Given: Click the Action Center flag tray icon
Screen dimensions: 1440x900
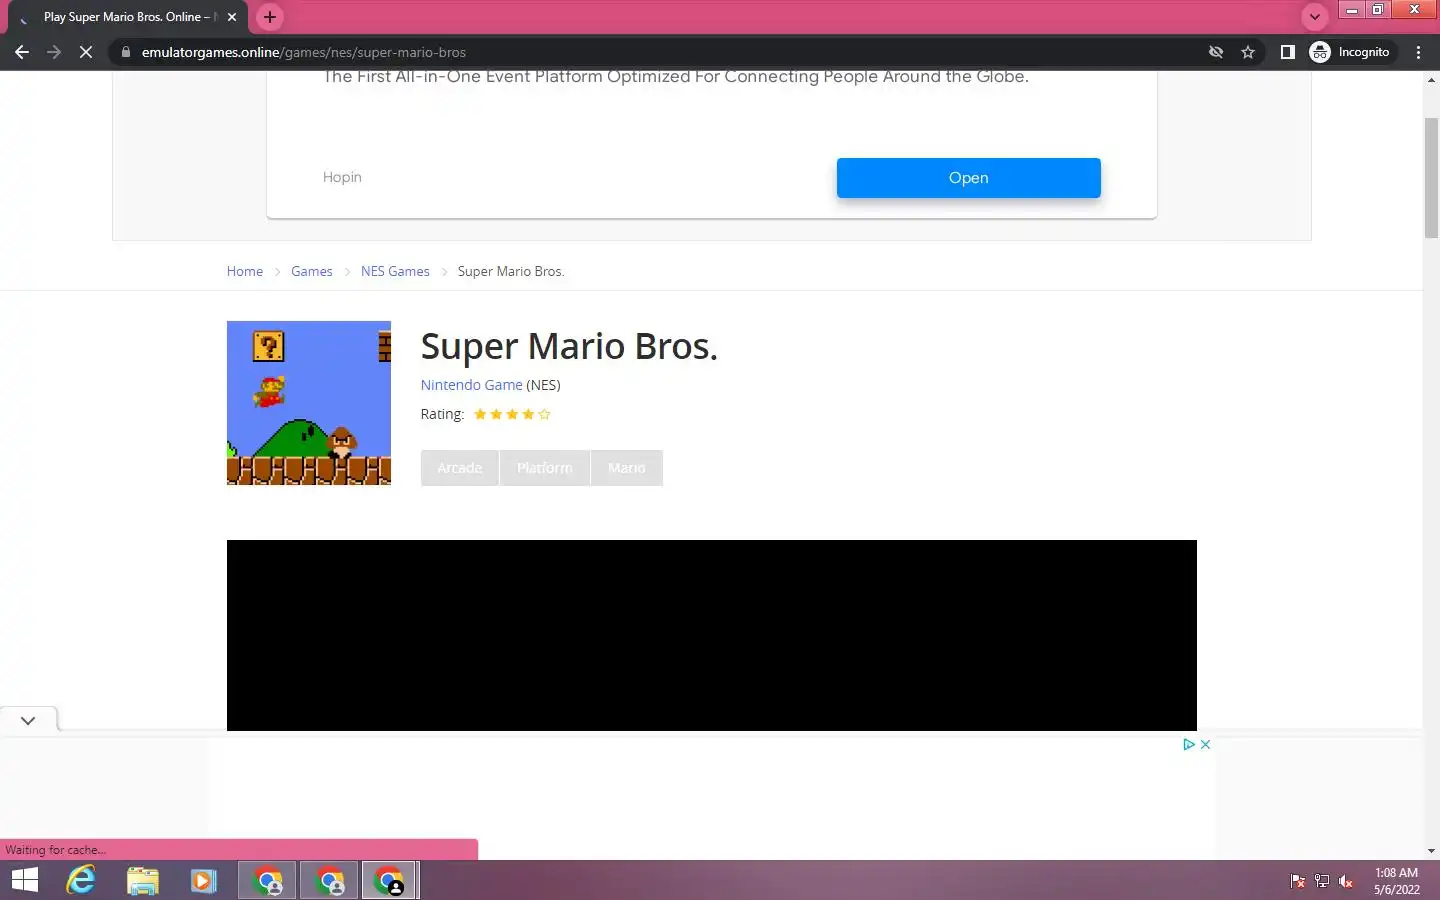Looking at the screenshot, I should [x=1298, y=881].
